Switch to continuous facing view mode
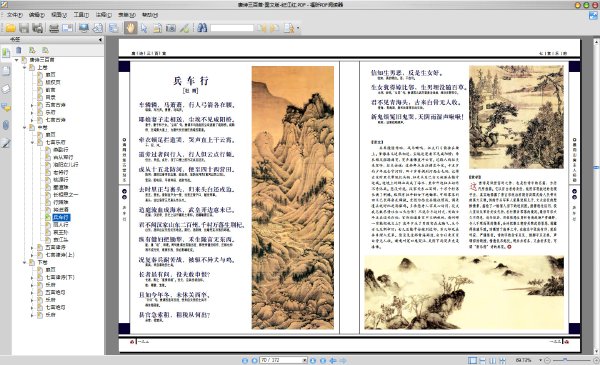 (x=502, y=360)
